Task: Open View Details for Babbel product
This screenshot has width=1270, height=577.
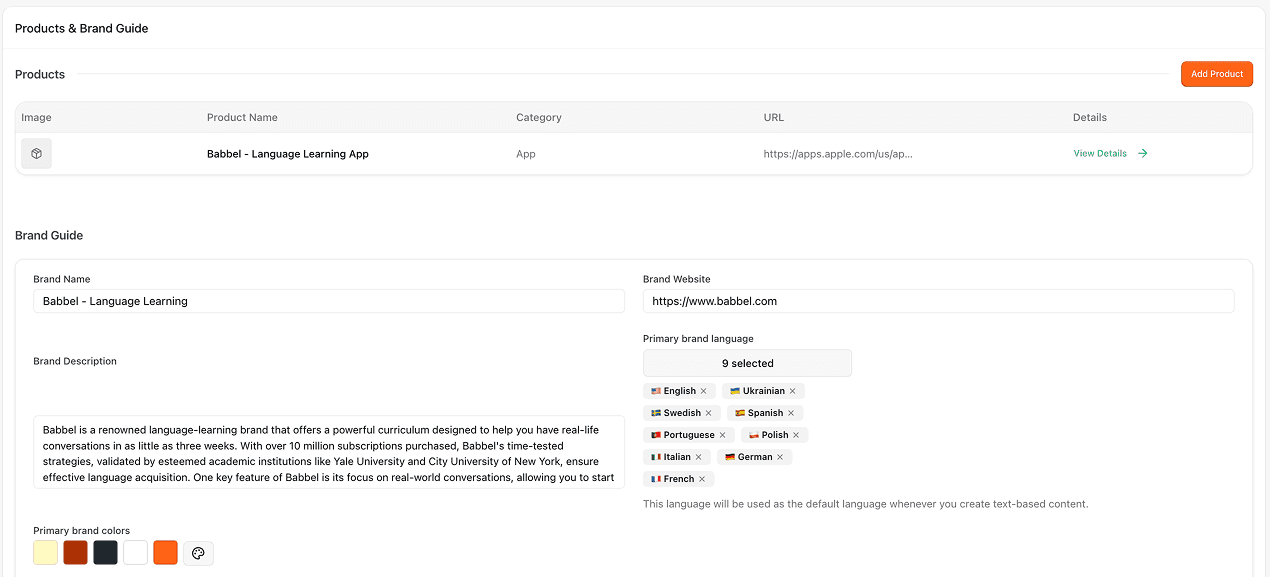Action: [1100, 154]
